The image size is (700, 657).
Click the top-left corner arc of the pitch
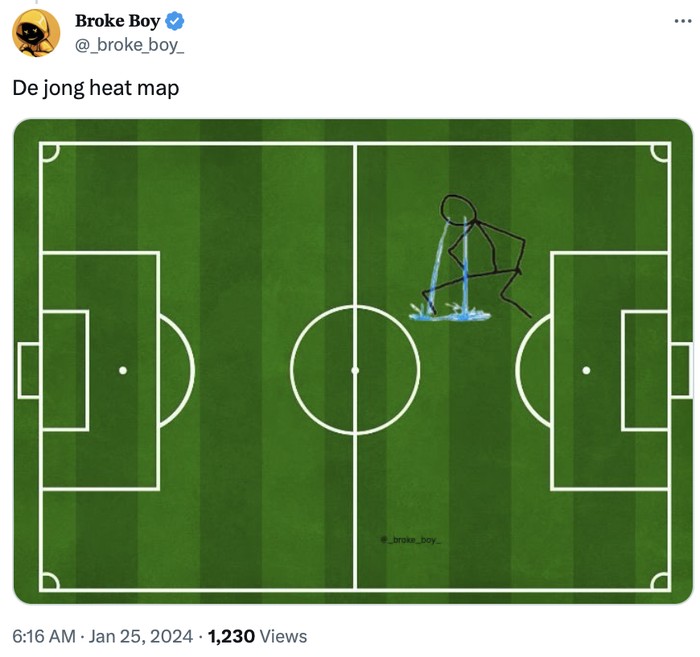(50, 152)
